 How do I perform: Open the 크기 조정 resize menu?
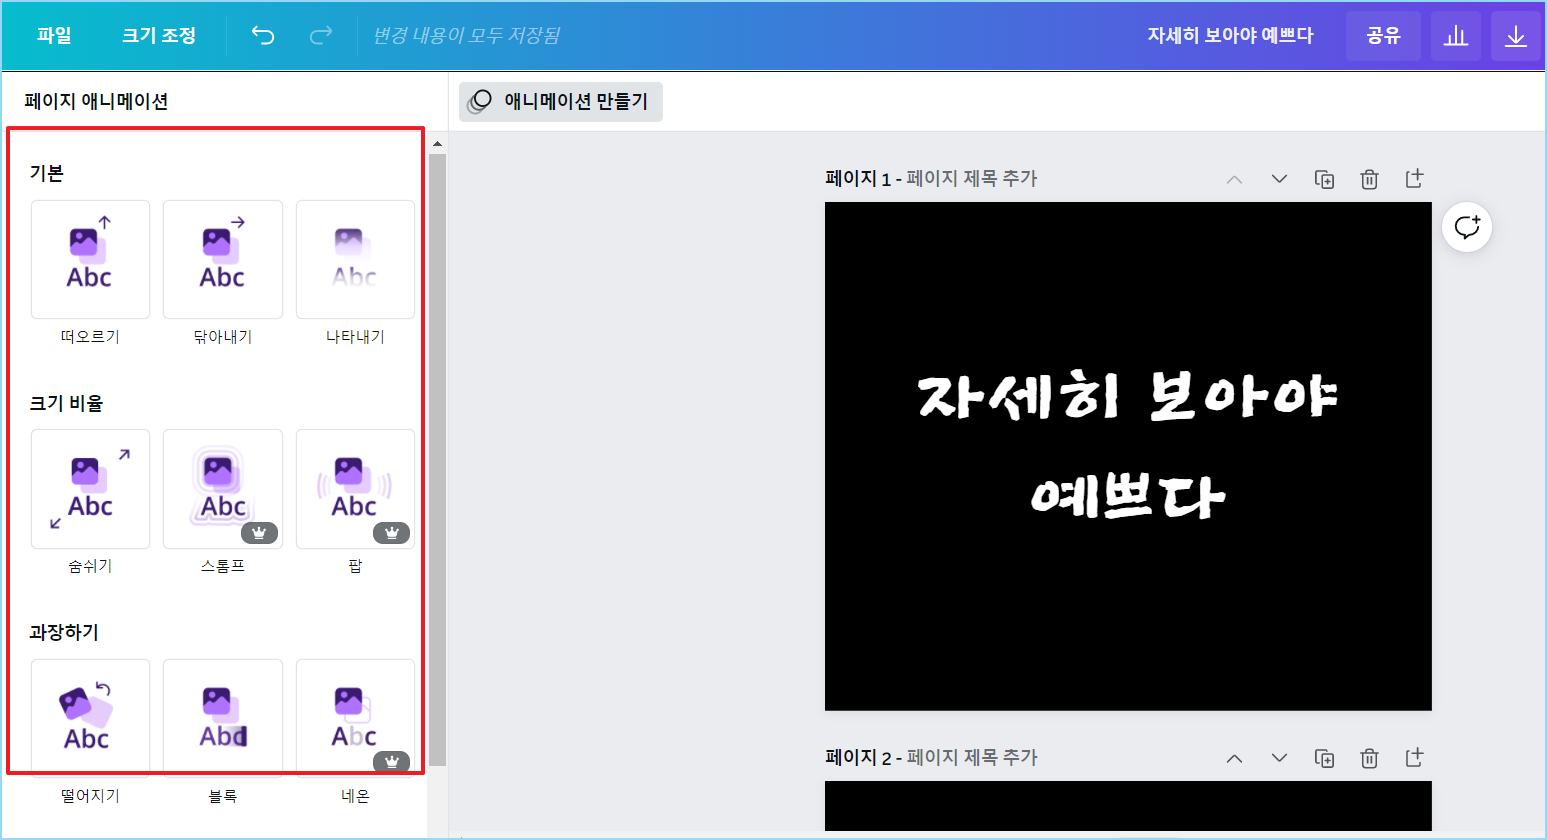157,35
